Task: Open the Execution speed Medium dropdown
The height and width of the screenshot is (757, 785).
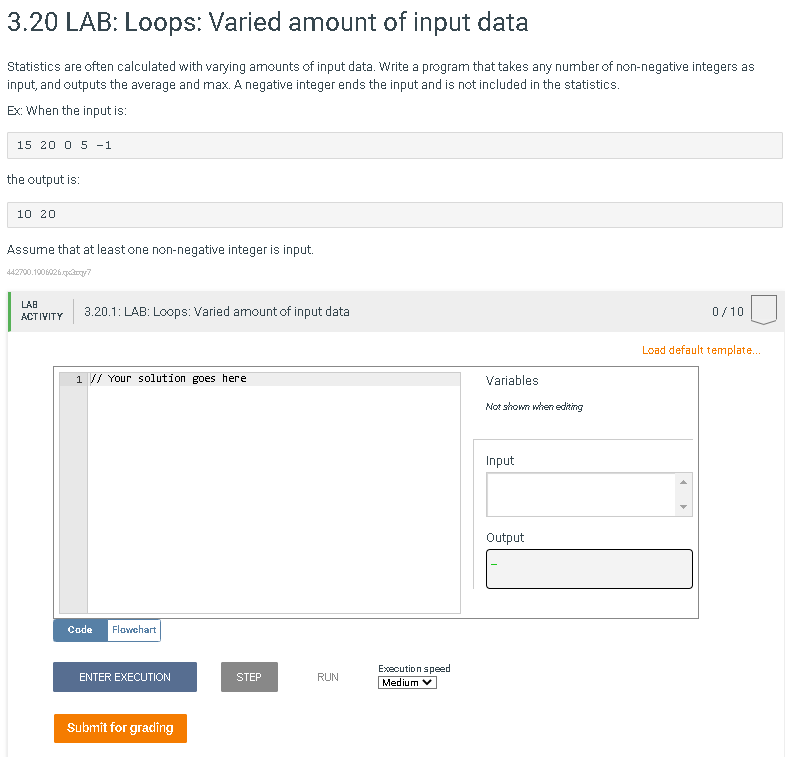Action: [407, 682]
